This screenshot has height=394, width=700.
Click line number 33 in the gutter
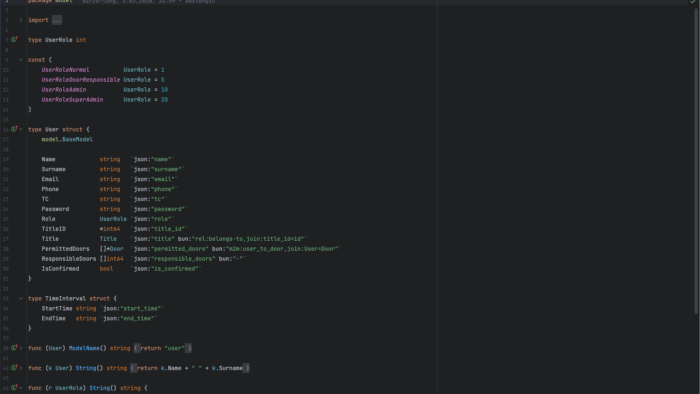point(6,299)
